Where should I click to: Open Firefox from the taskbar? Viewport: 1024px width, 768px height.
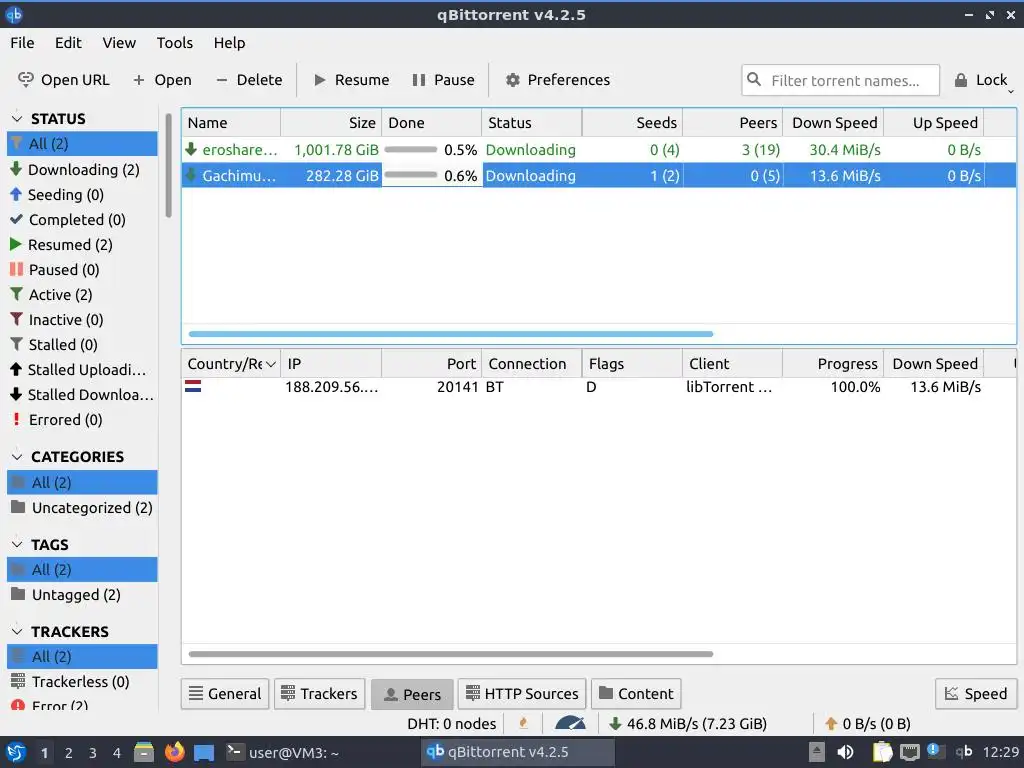[174, 752]
